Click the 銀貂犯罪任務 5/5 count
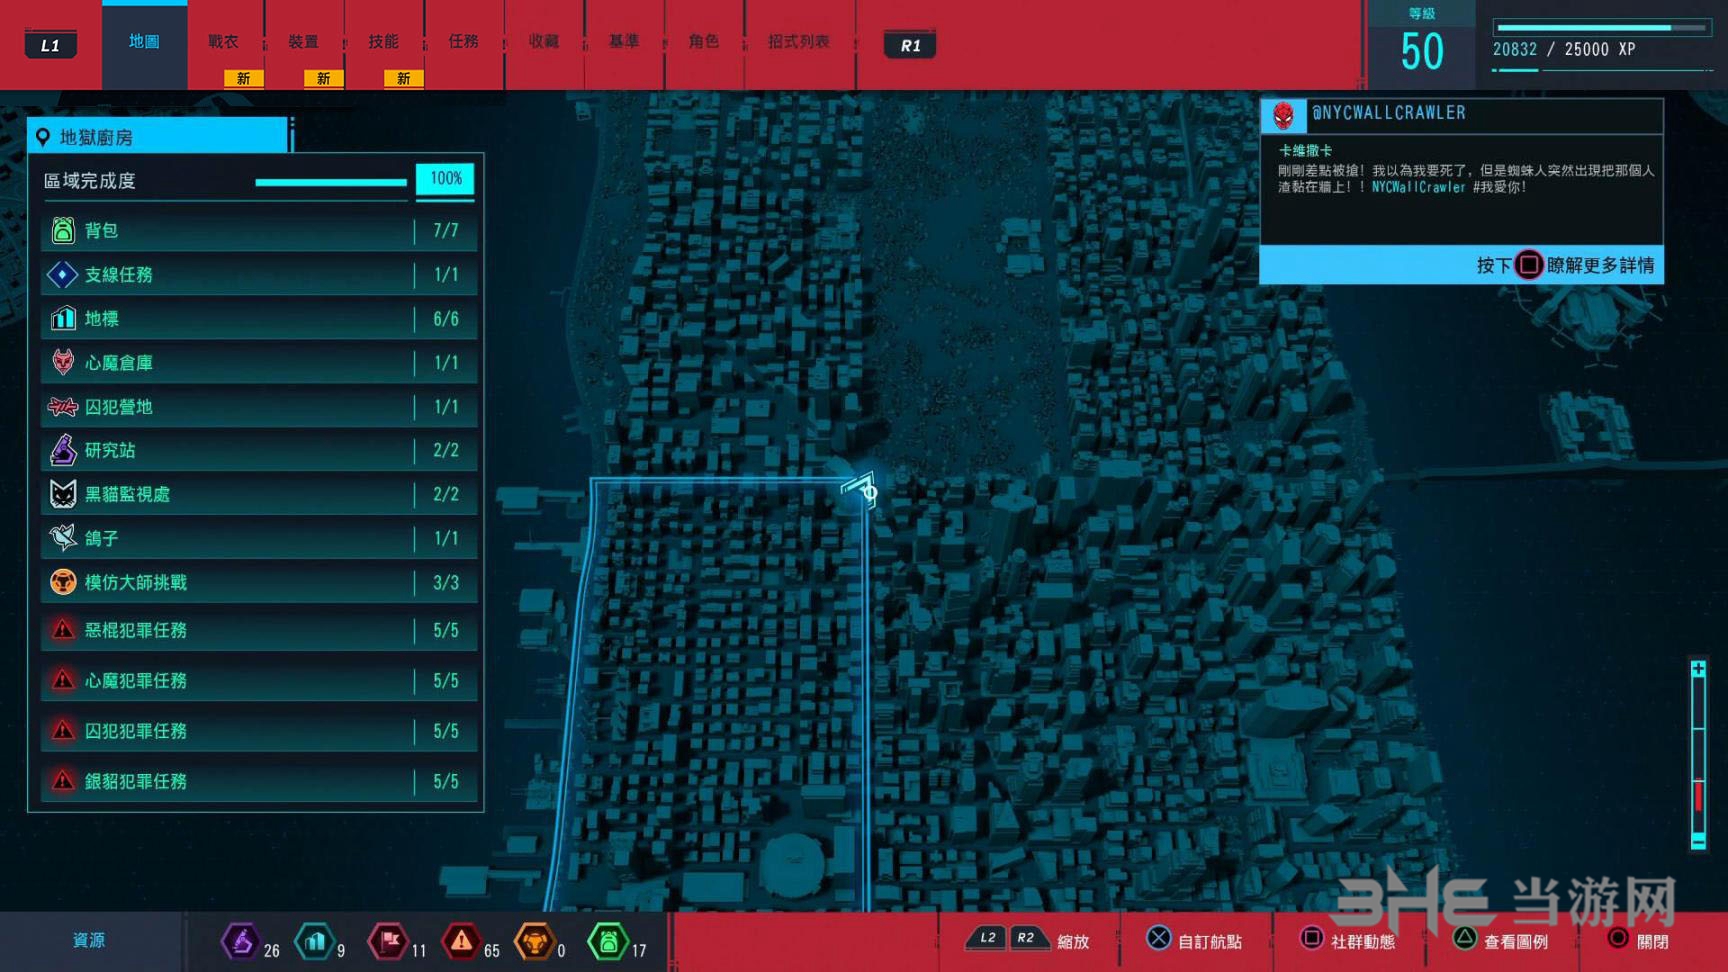 click(x=446, y=781)
